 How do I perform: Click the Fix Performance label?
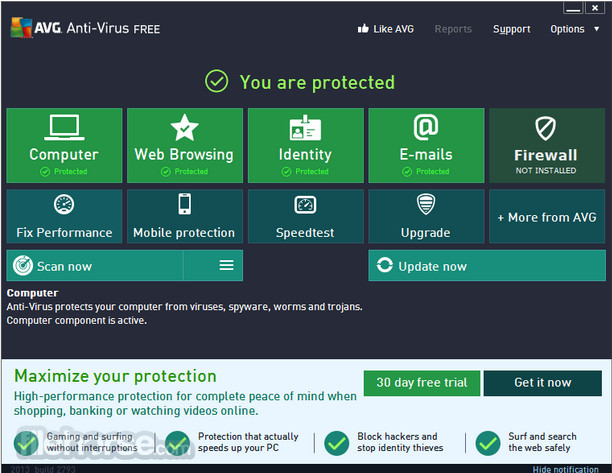[64, 233]
